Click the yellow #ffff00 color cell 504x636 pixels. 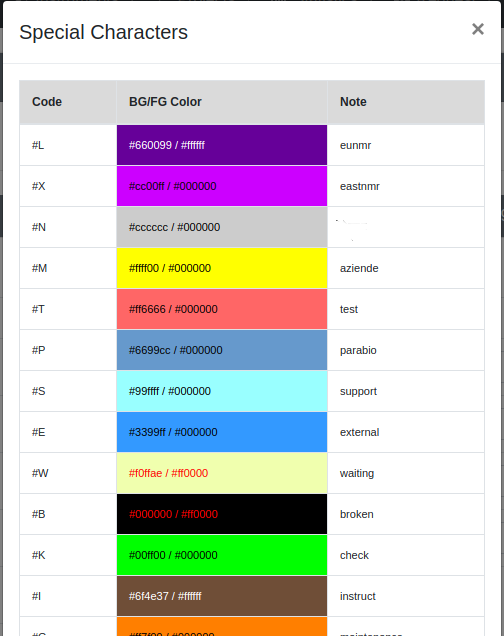click(222, 268)
